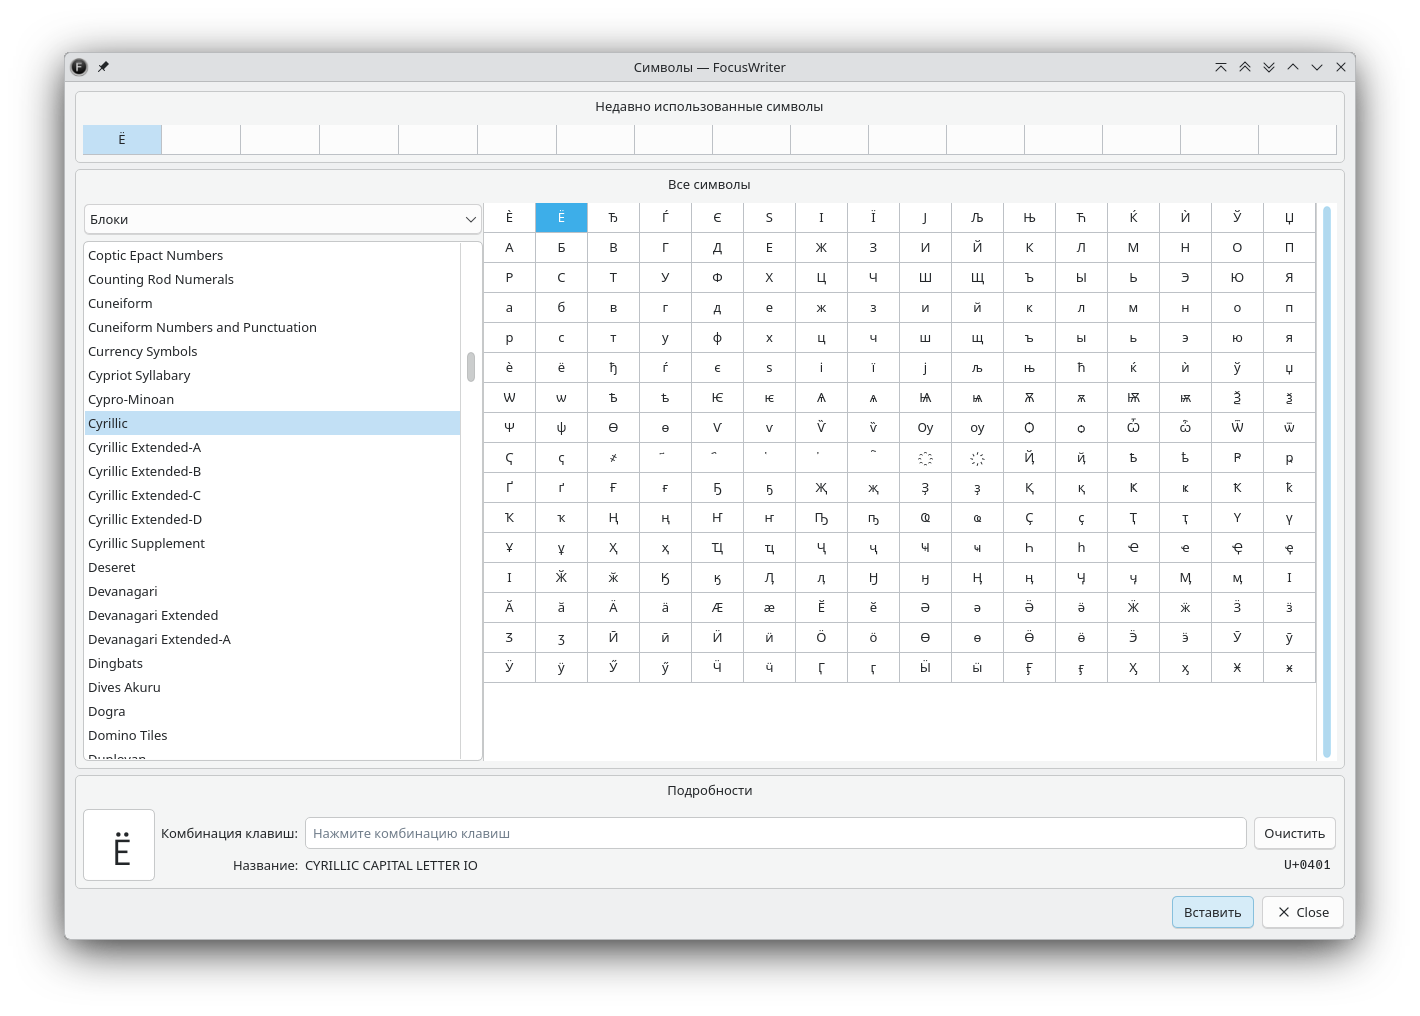Click the FocusWriter app icon in title bar
The image size is (1420, 1016).
coord(79,67)
